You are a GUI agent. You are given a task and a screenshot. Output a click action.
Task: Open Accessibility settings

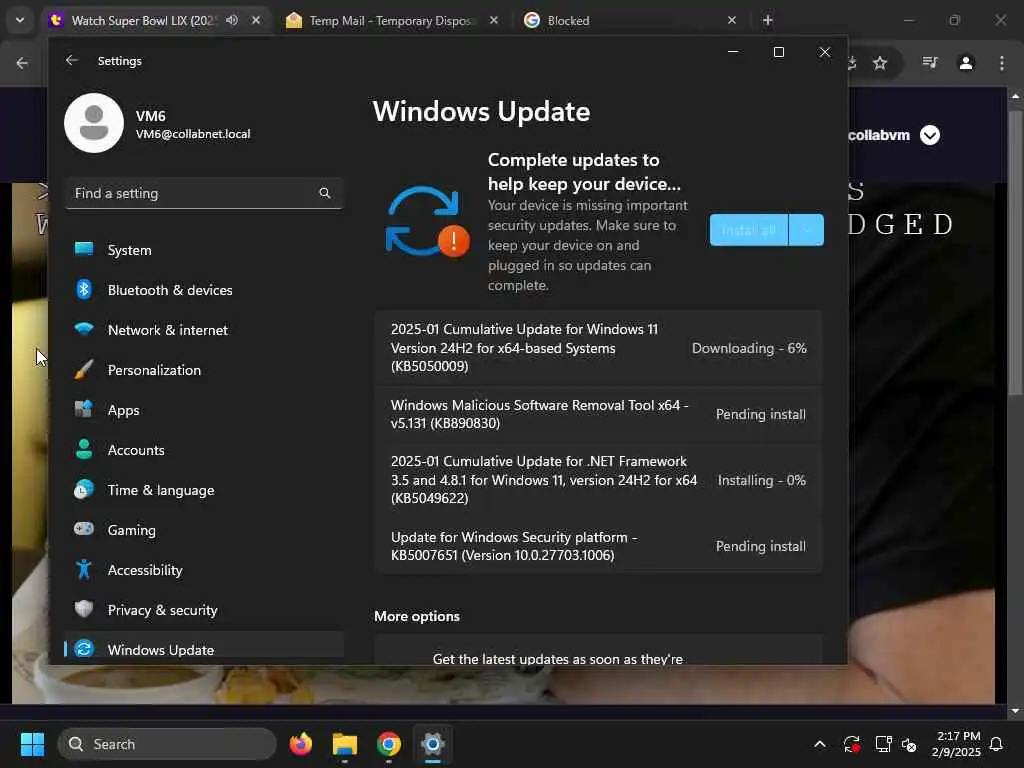click(204, 570)
